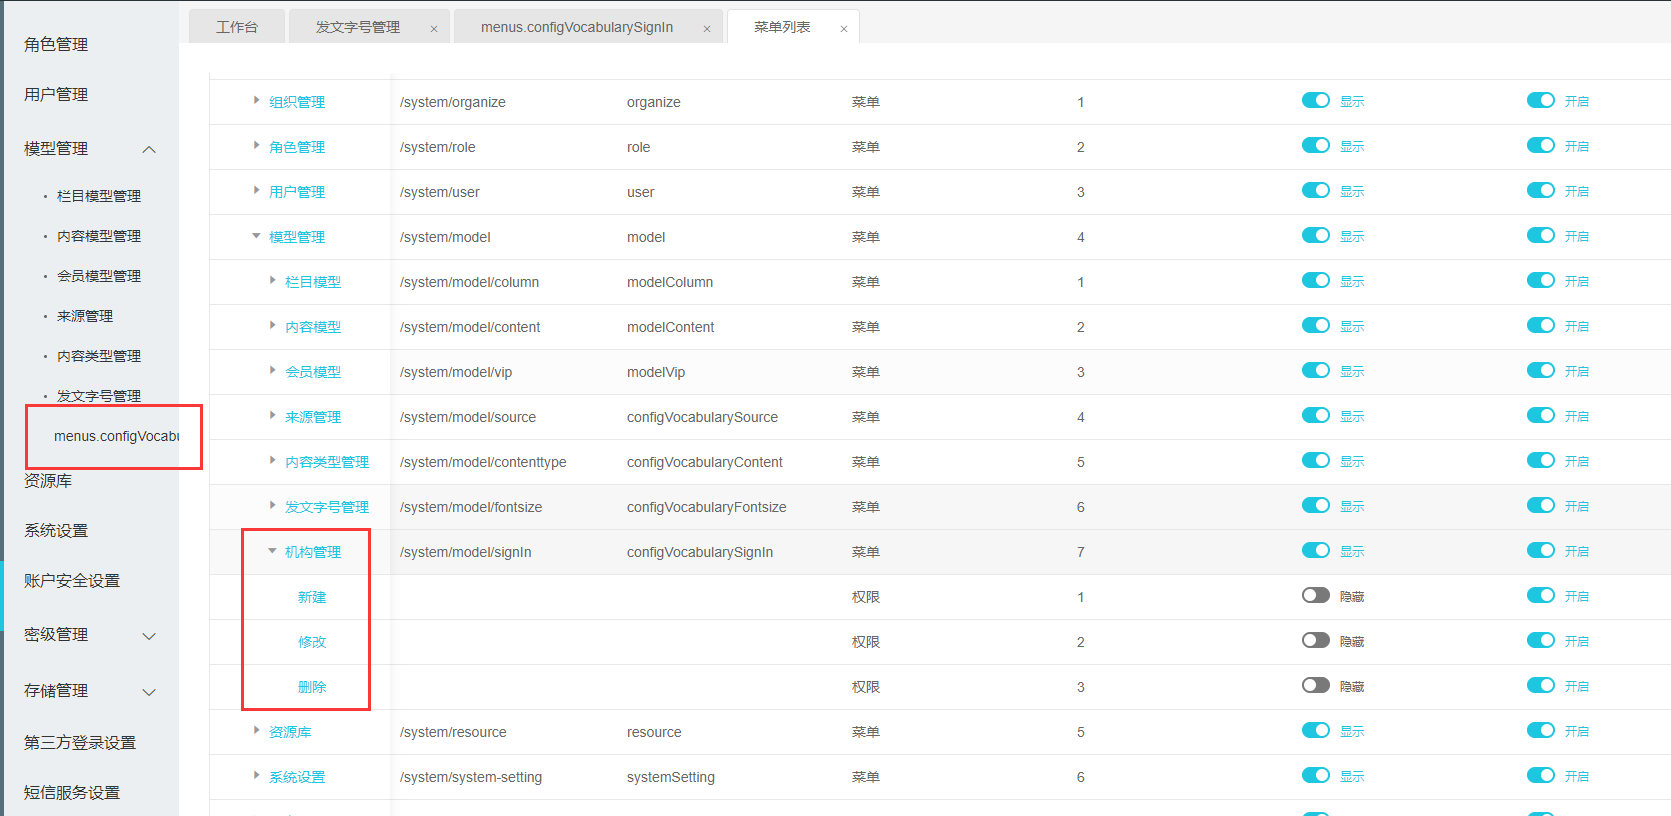The height and width of the screenshot is (816, 1671).
Task: Expand the 组织管理 tree row
Action: point(256,100)
